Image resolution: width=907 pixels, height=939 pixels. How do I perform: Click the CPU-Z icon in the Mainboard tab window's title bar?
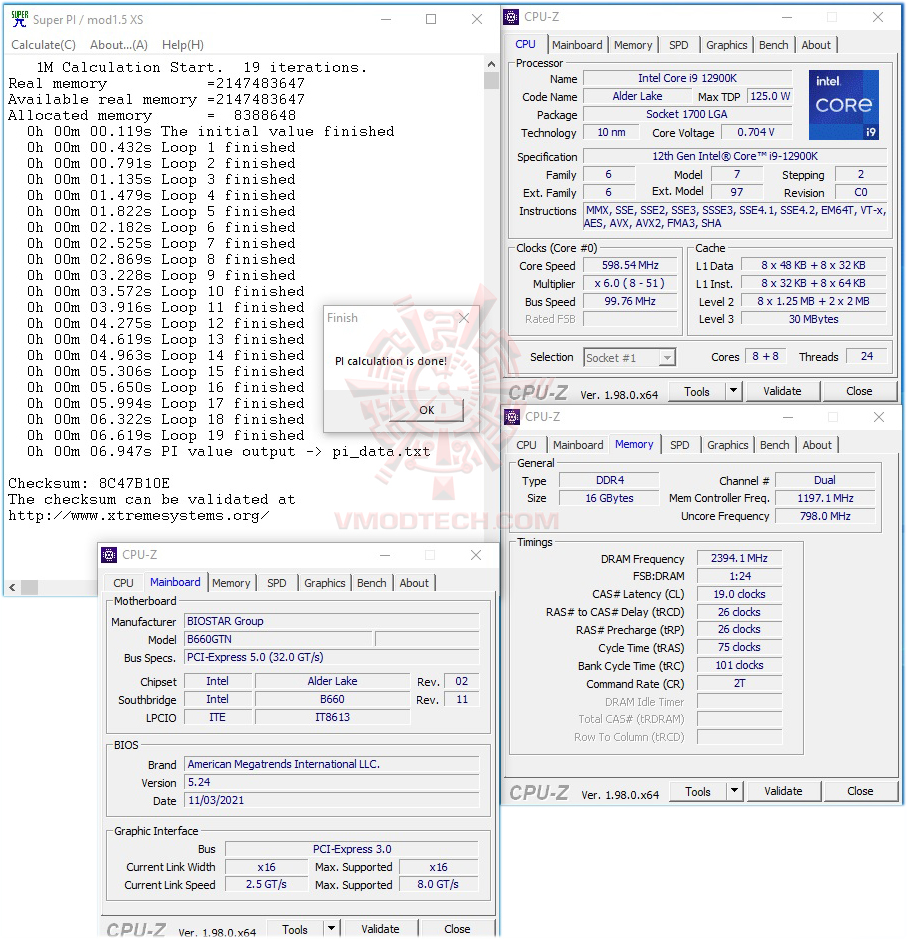click(109, 555)
